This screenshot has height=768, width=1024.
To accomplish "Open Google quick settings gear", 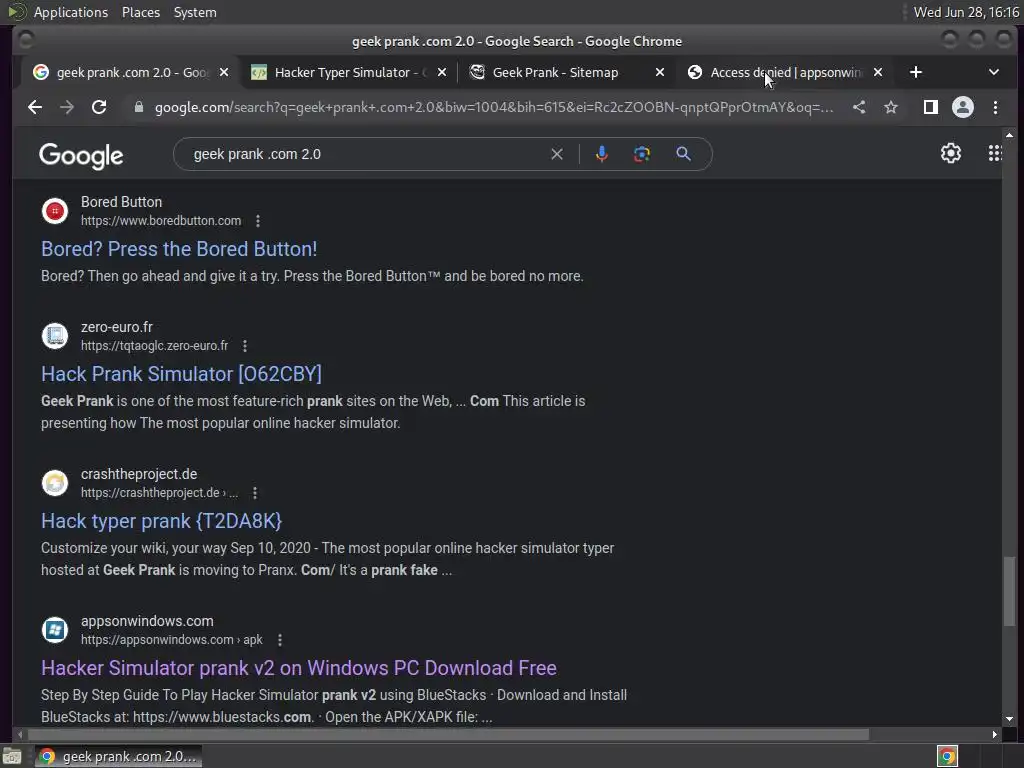I will click(951, 153).
